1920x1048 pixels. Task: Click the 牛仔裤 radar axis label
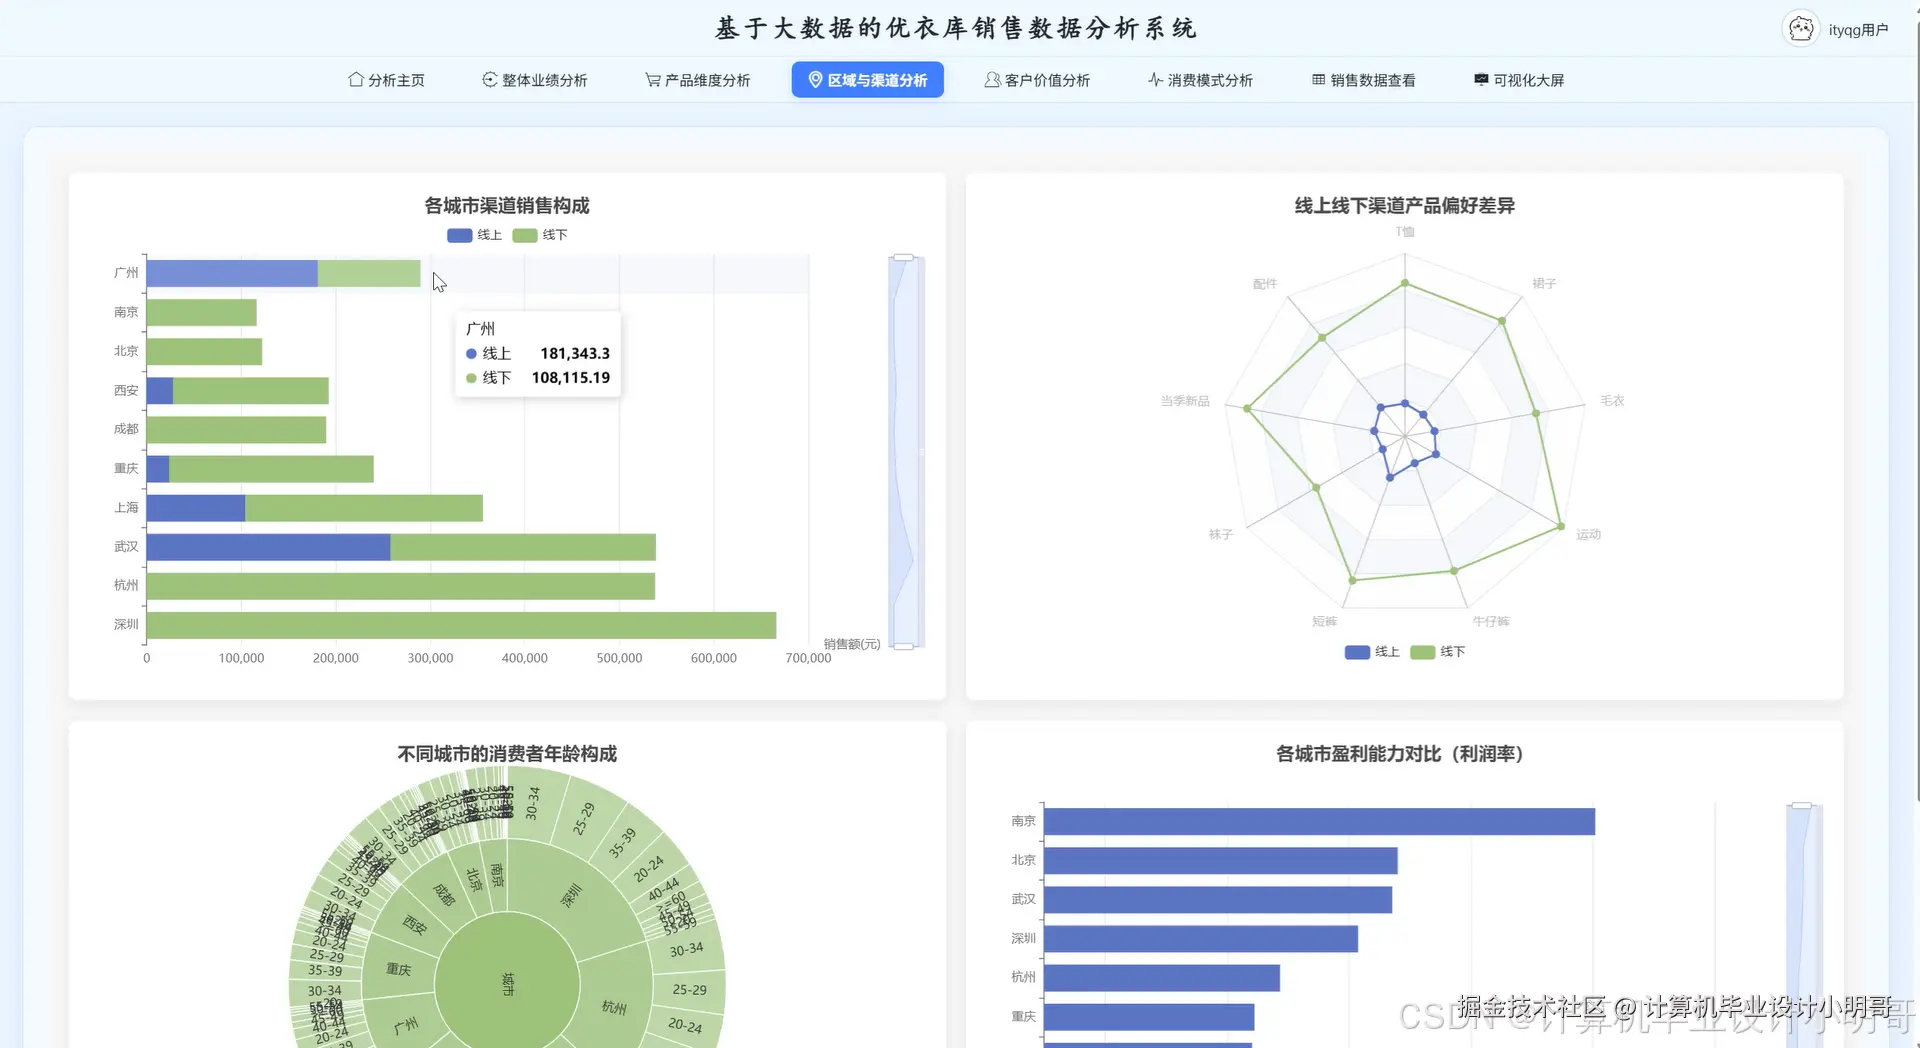point(1491,622)
